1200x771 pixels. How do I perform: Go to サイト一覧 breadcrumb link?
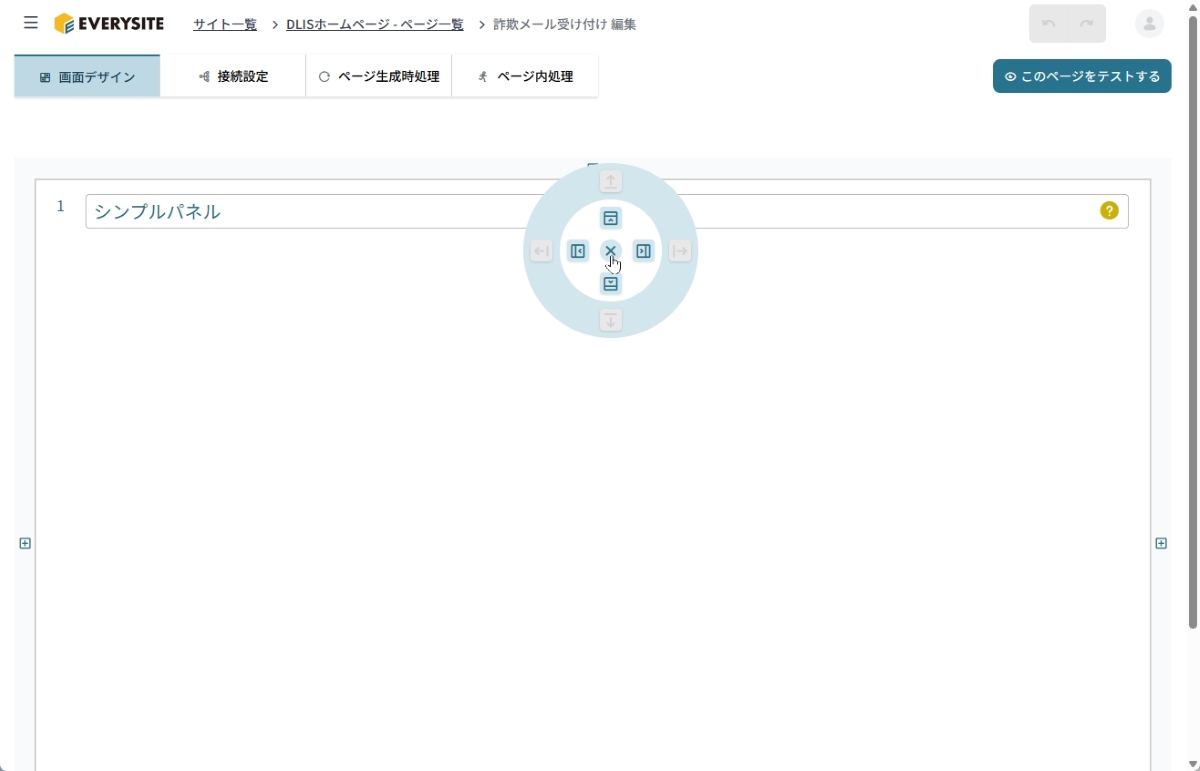click(225, 24)
